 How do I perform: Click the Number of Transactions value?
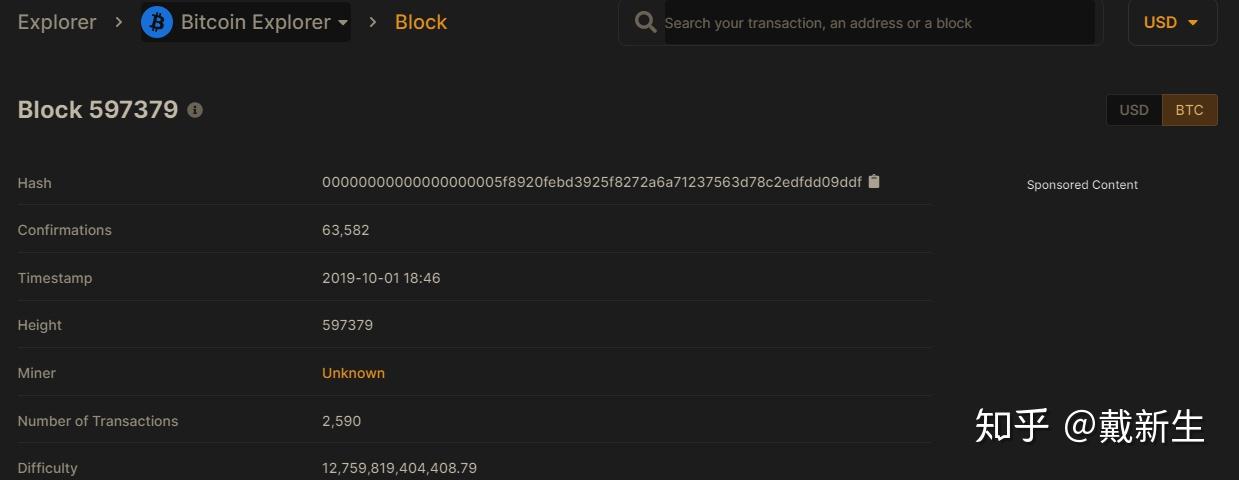341,421
